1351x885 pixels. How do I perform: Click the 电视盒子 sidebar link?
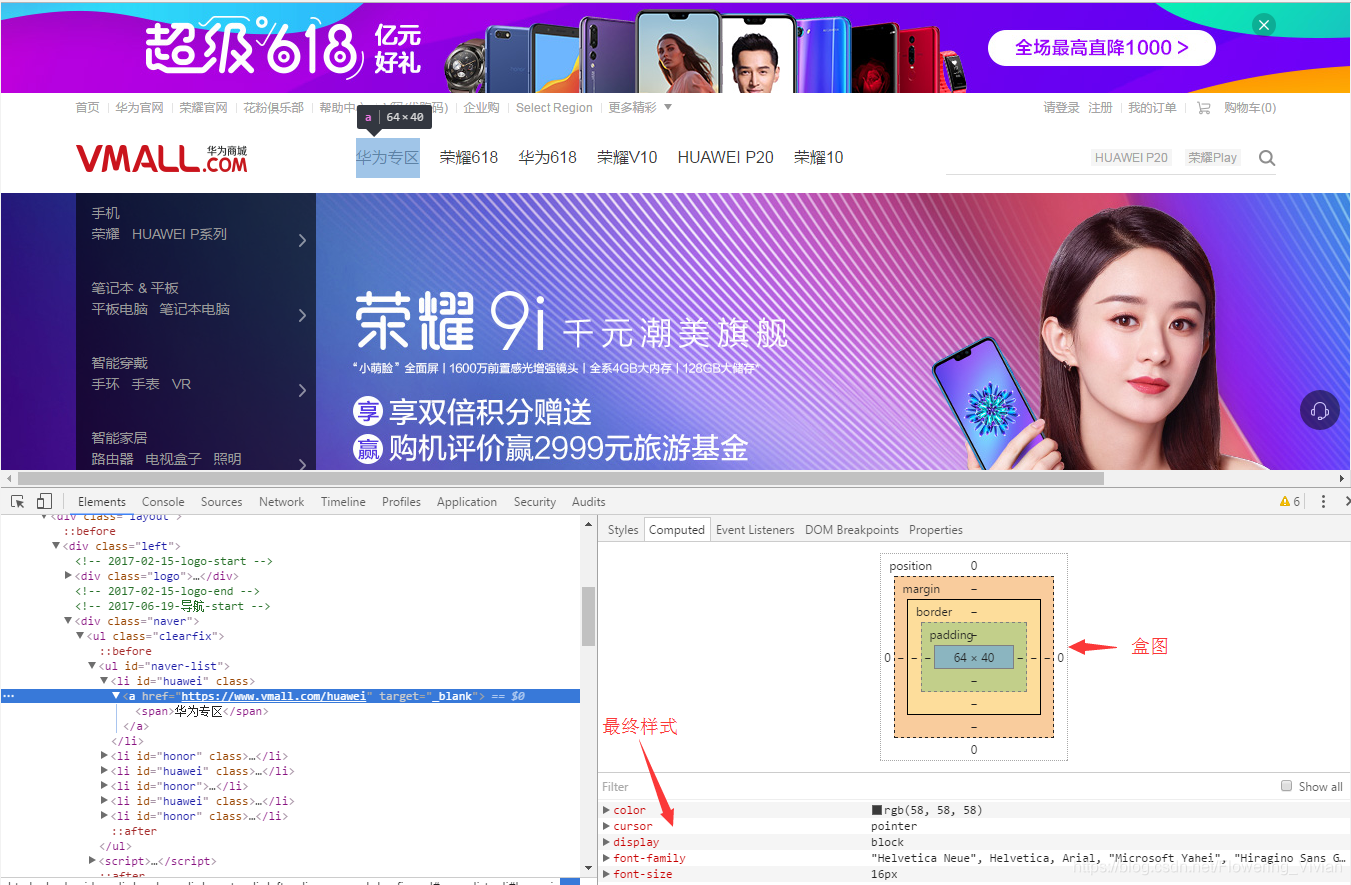[x=174, y=459]
